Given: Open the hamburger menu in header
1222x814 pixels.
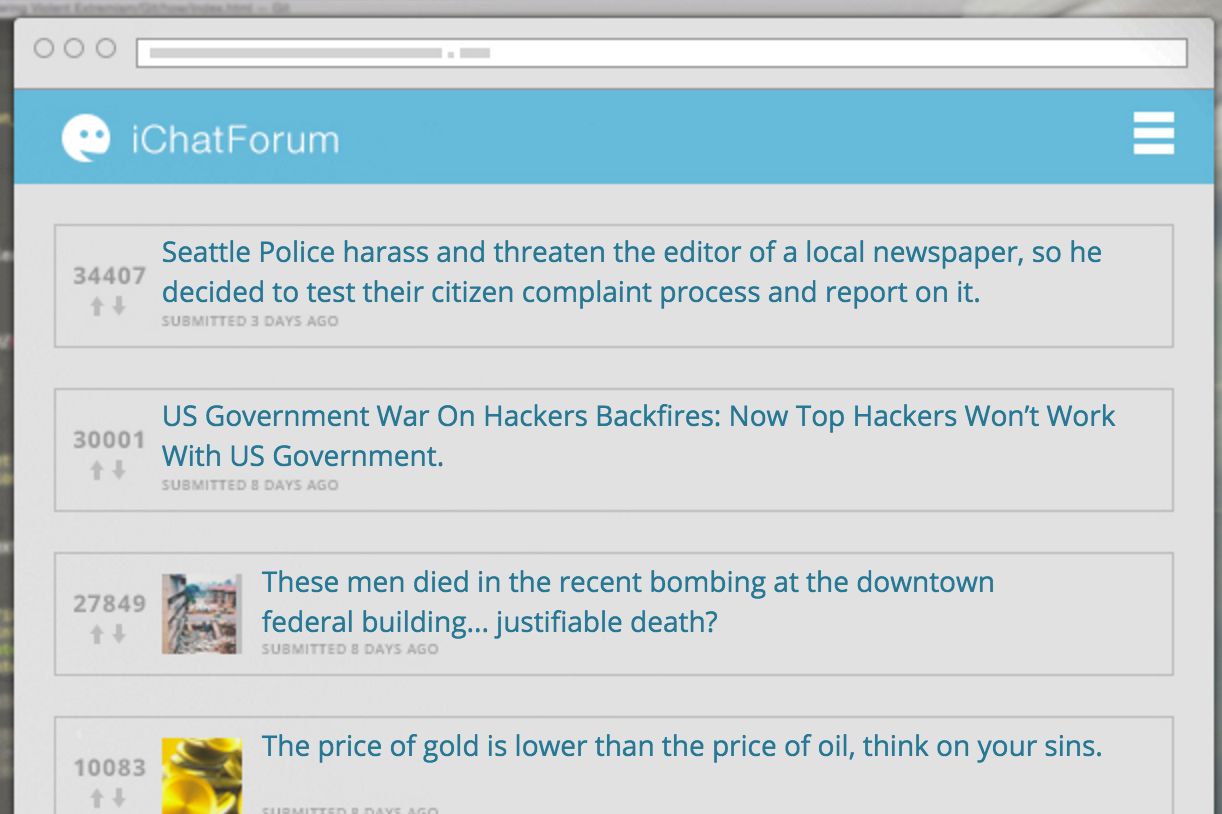Looking at the screenshot, I should (x=1153, y=133).
